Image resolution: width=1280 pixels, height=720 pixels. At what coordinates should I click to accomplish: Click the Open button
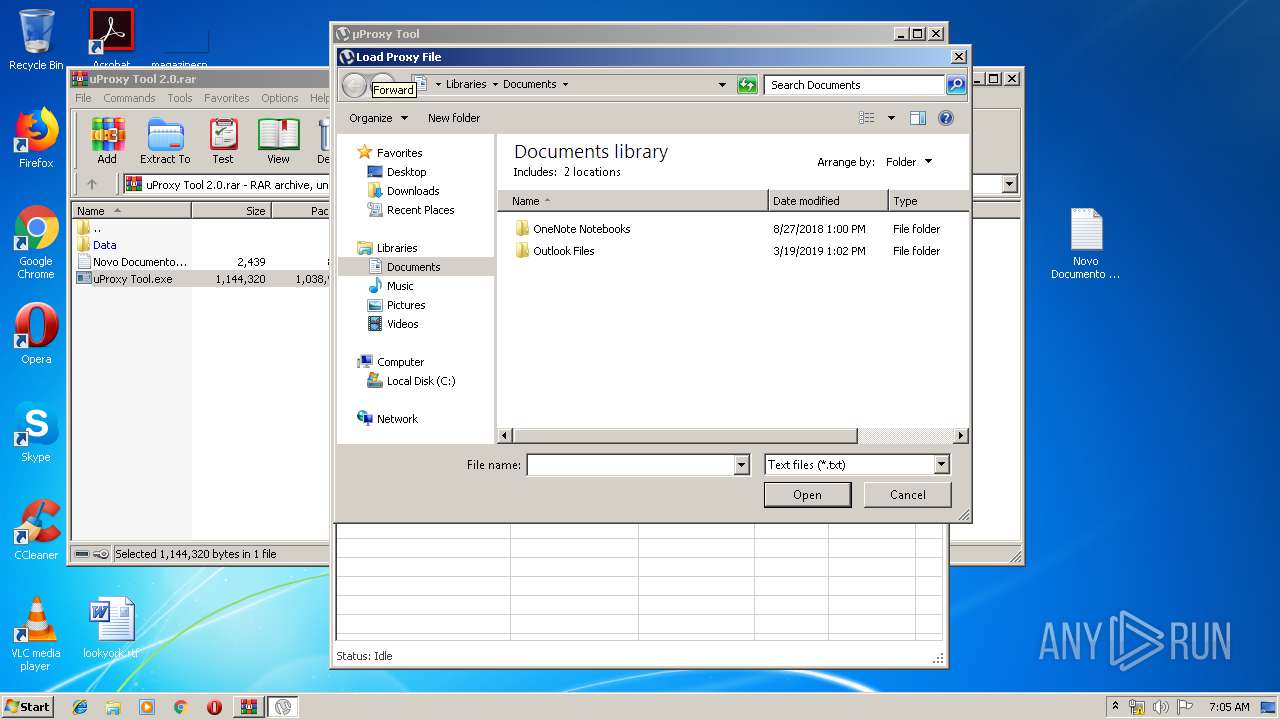(x=807, y=495)
